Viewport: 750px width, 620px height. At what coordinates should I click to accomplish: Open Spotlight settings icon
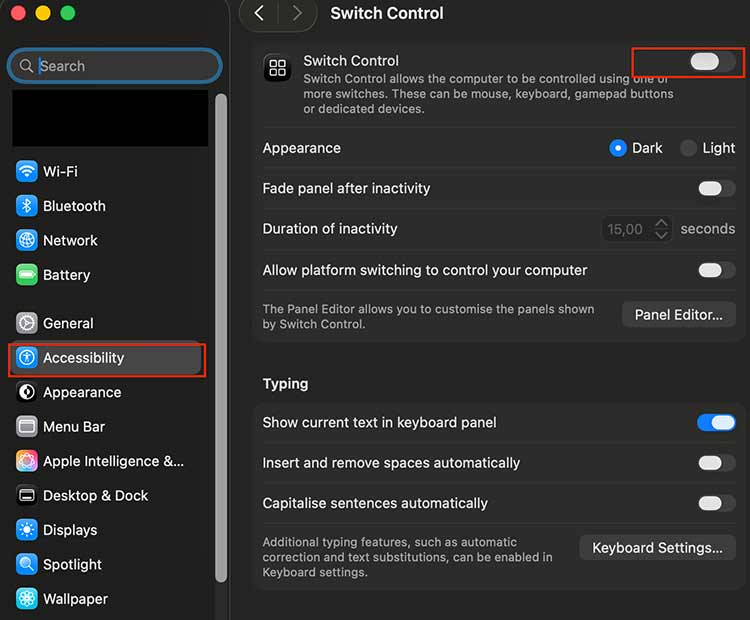[27, 565]
